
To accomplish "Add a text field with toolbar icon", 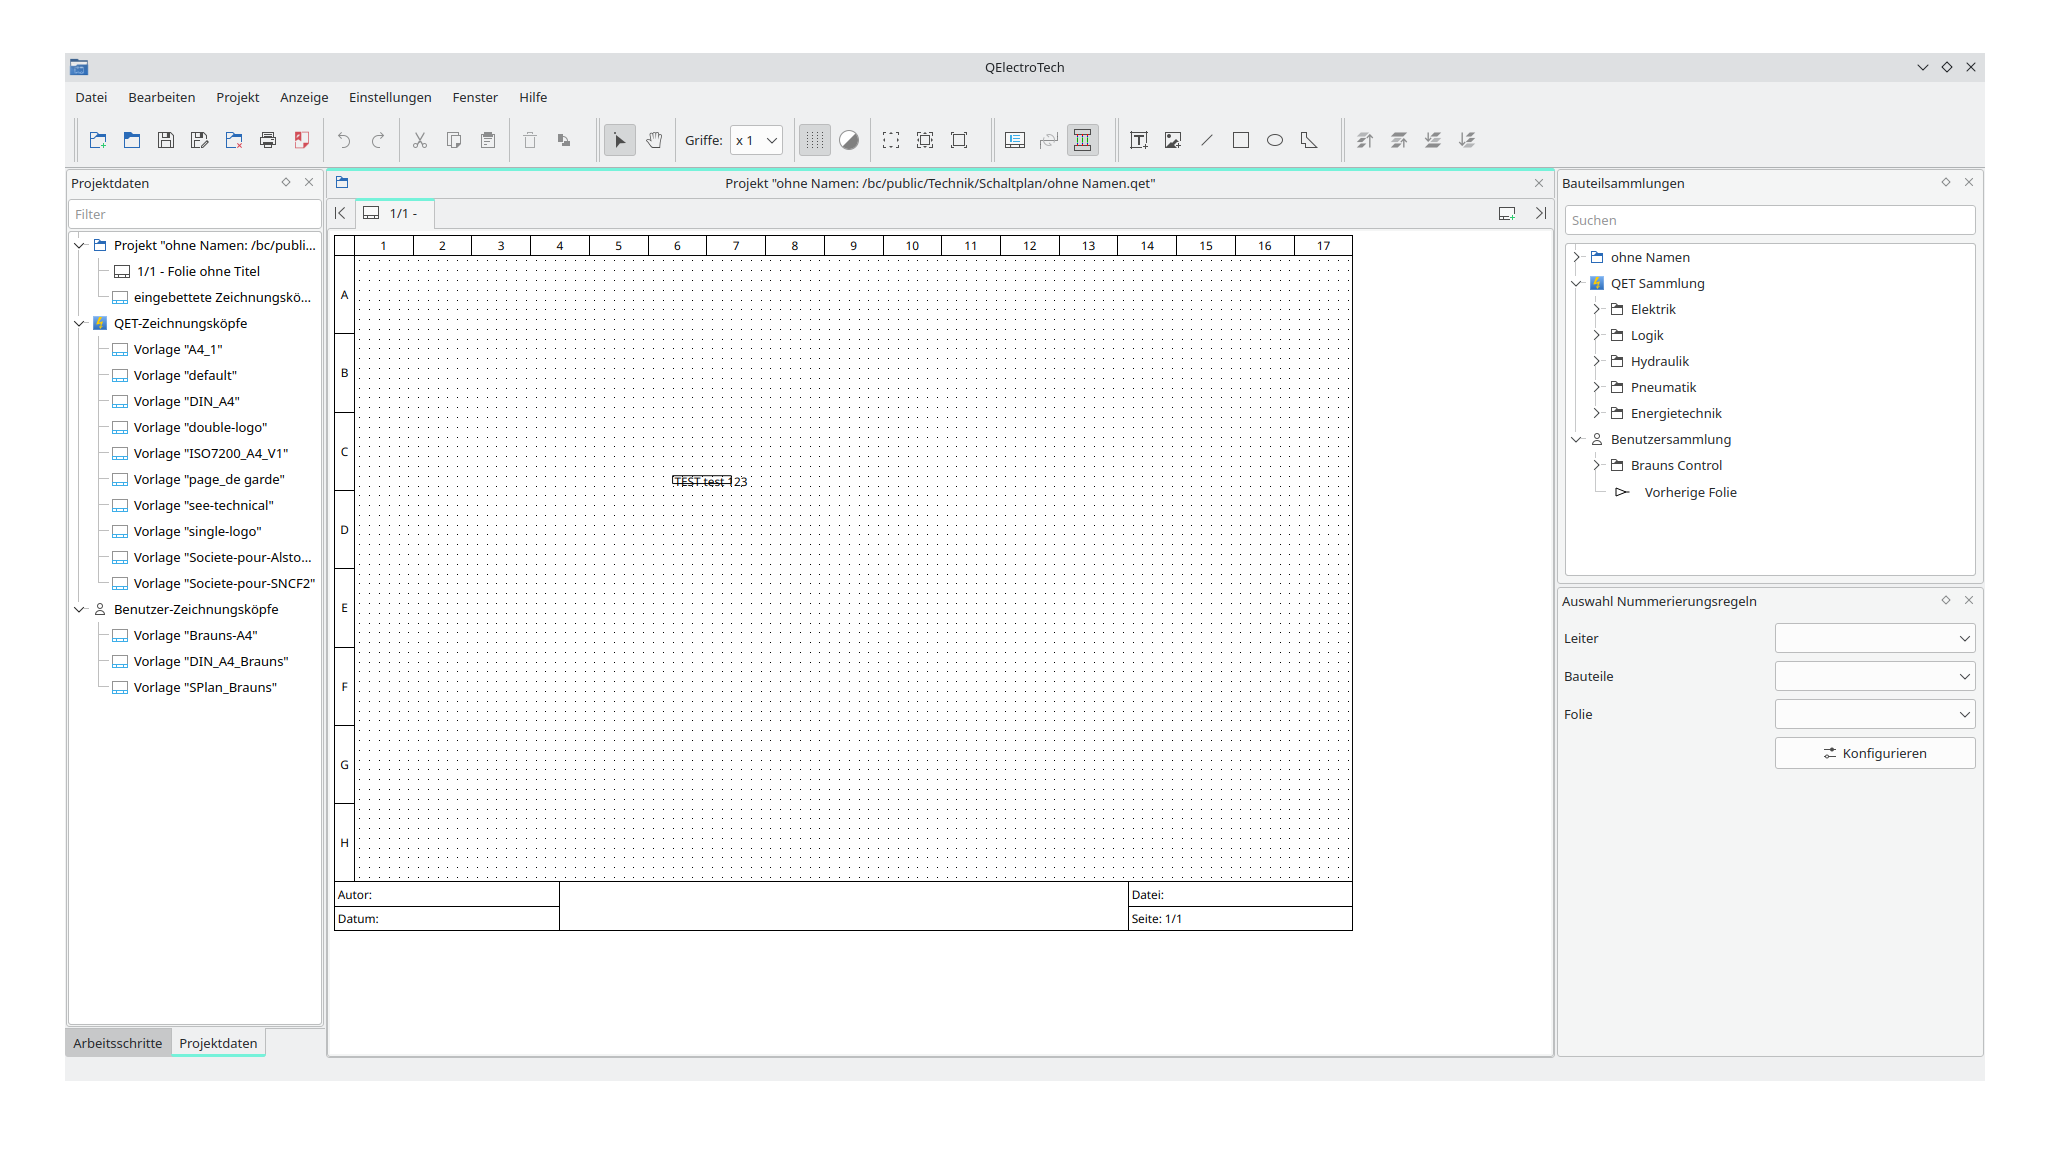I will pyautogui.click(x=1138, y=140).
